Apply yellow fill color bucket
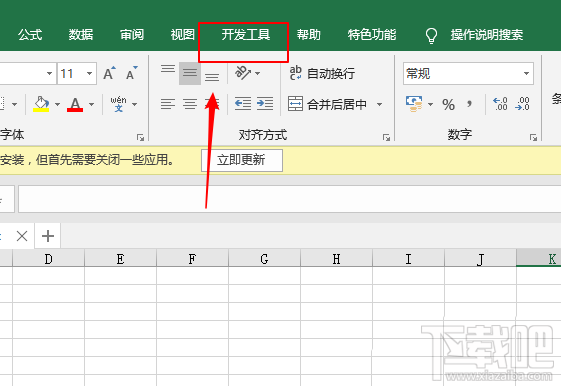The height and width of the screenshot is (386, 561). pos(41,104)
